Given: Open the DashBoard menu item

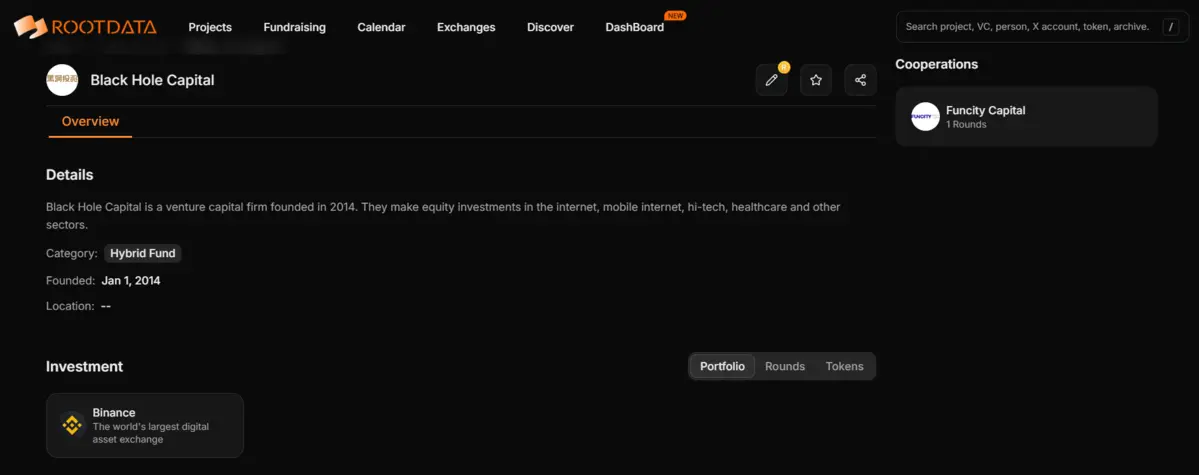Looking at the screenshot, I should 635,28.
